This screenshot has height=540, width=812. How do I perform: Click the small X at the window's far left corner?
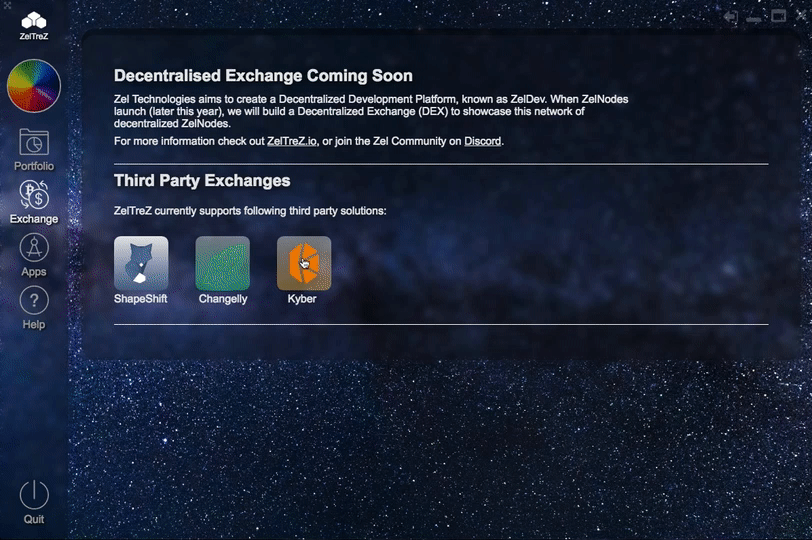tap(7, 6)
